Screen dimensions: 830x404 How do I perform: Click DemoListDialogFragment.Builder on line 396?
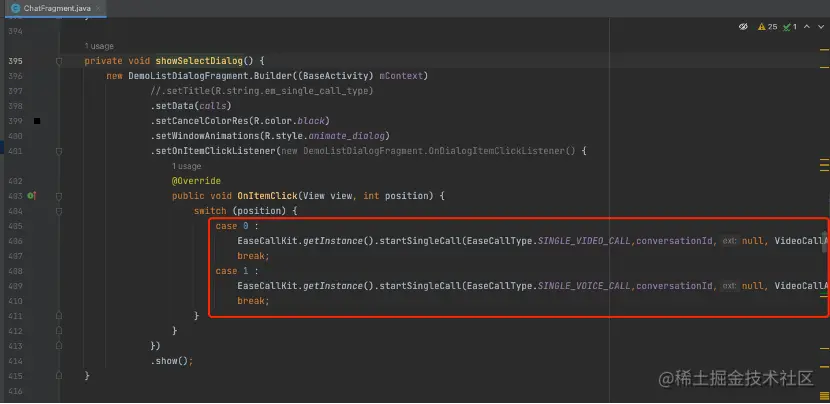click(210, 76)
